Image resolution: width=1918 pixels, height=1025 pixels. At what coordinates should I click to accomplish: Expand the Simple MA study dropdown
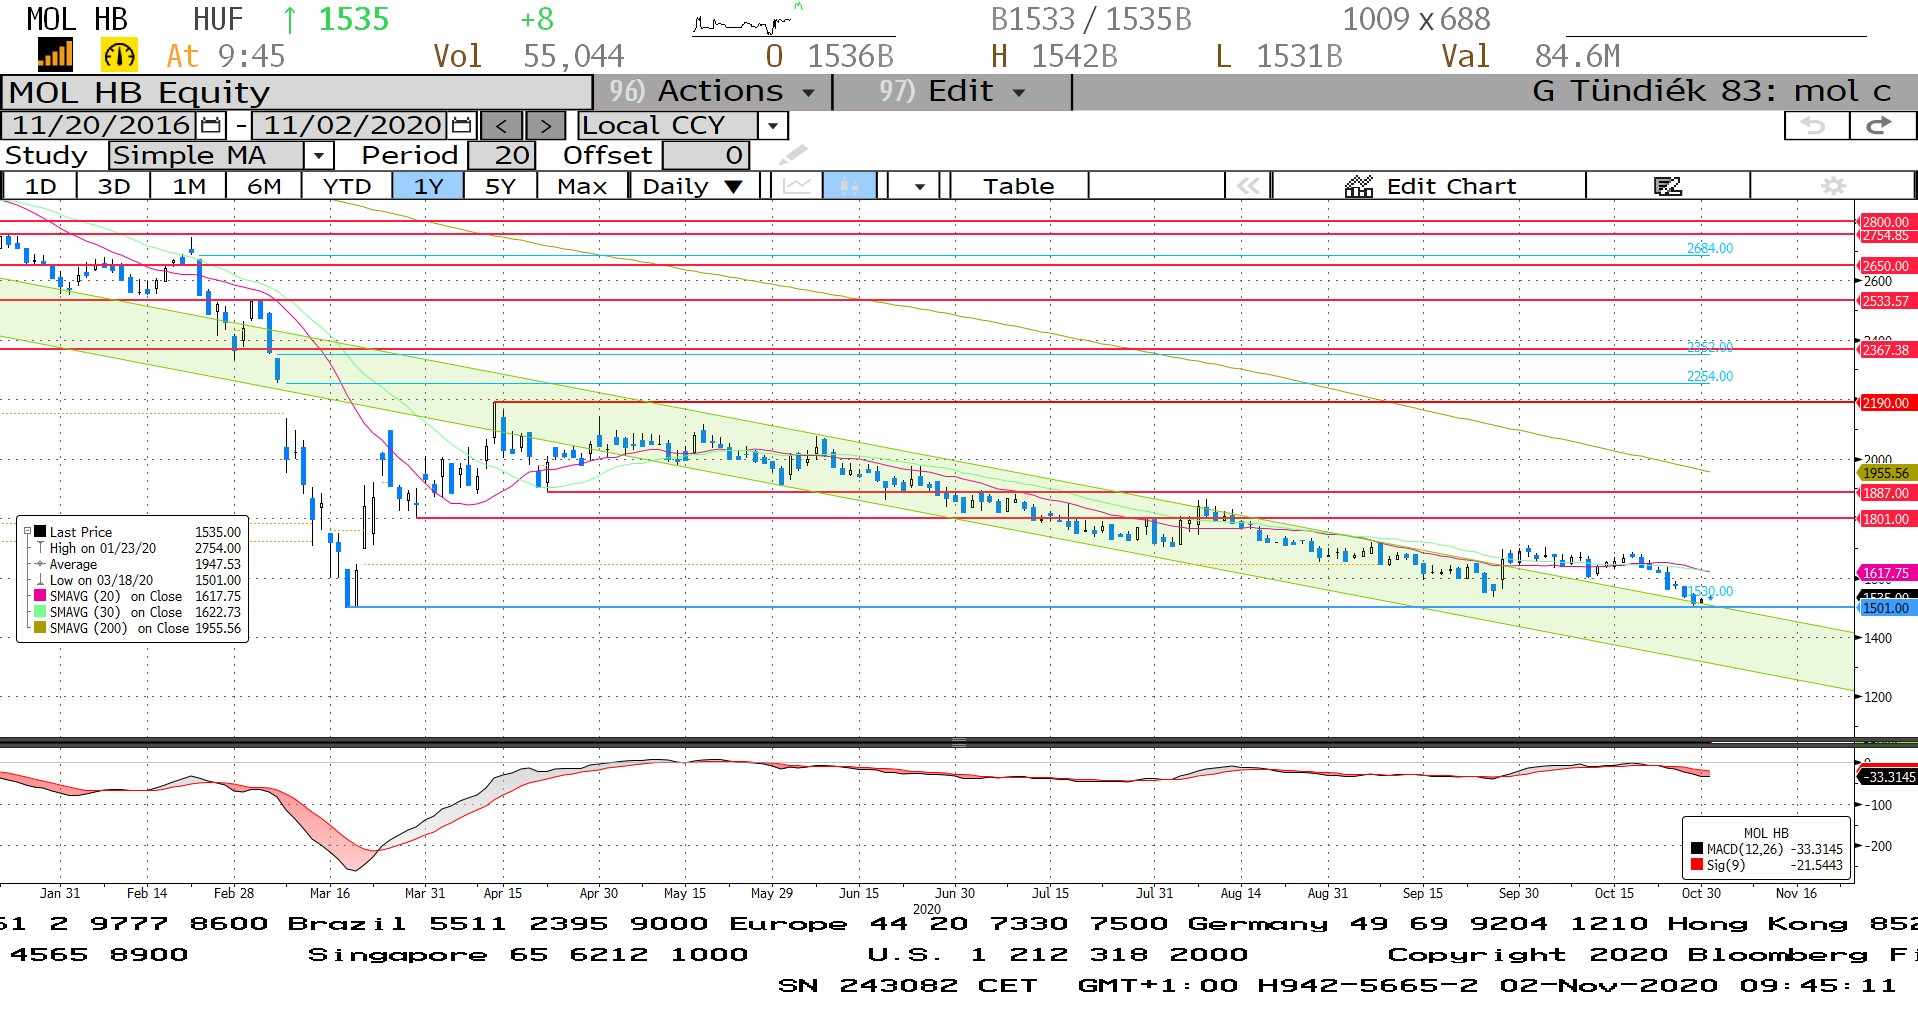tap(318, 155)
